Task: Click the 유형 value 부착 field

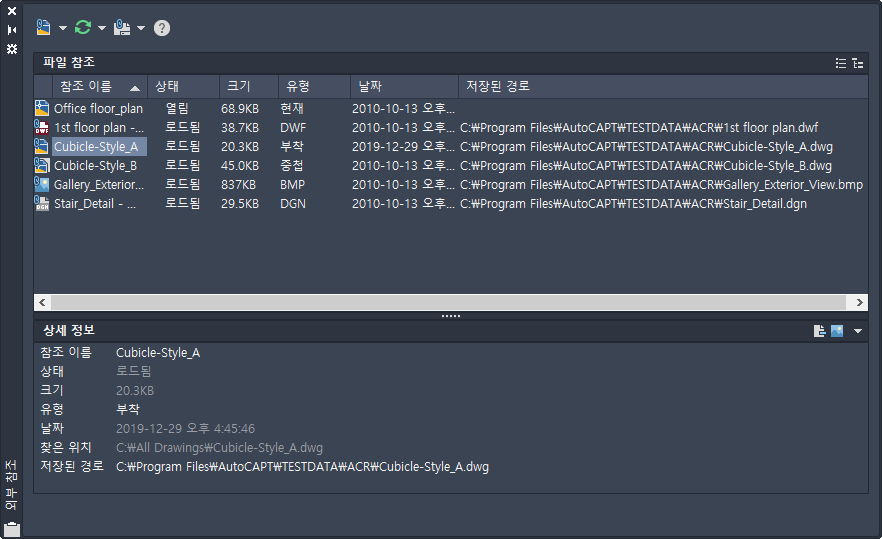Action: [128, 410]
